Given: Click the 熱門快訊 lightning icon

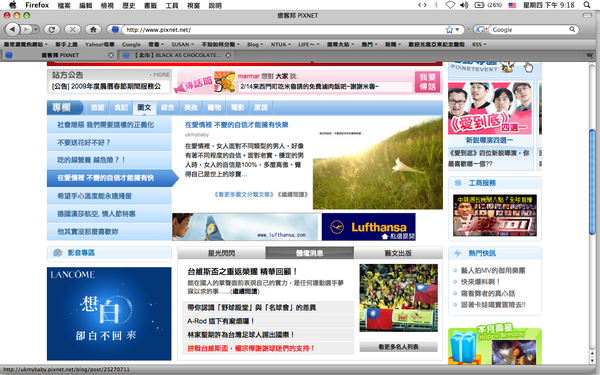Looking at the screenshot, I should (x=458, y=253).
